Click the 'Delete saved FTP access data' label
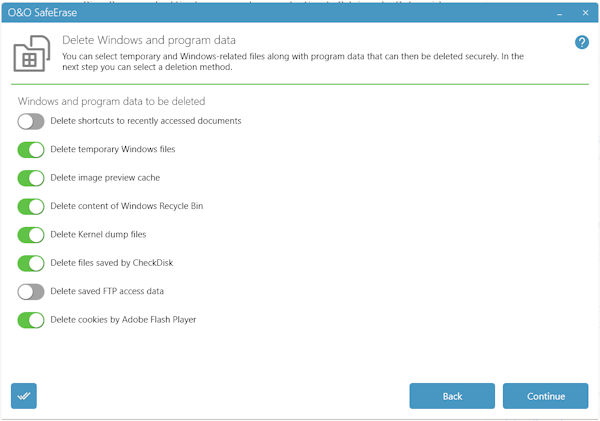The image size is (600, 421). click(107, 291)
